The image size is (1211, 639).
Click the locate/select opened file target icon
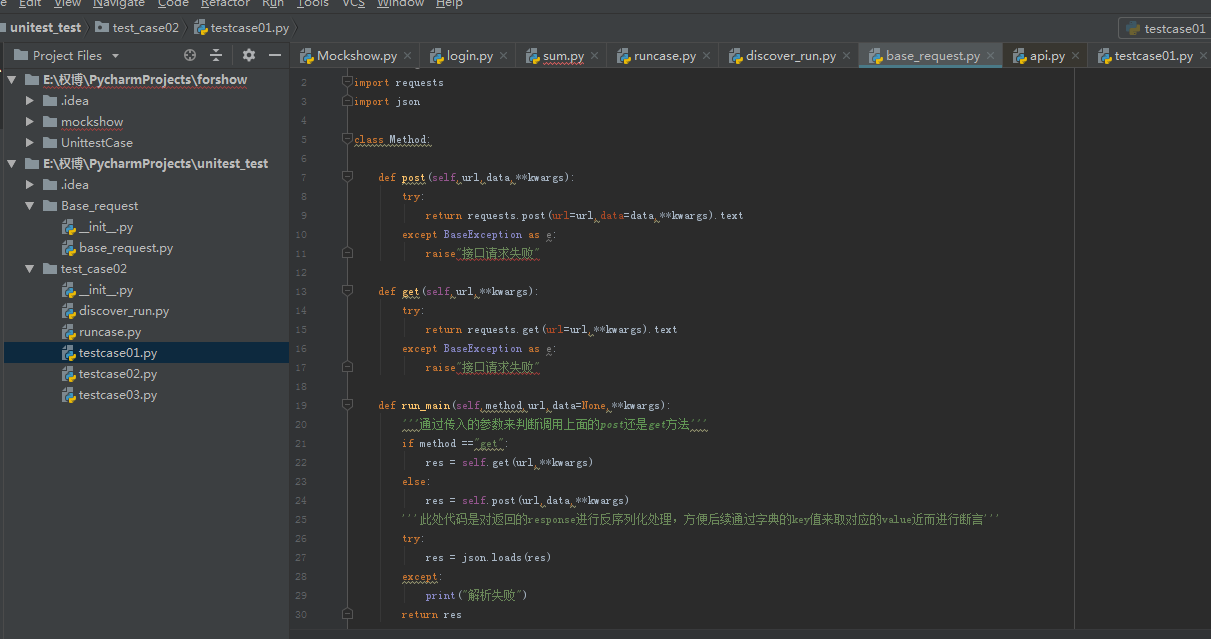coord(190,55)
